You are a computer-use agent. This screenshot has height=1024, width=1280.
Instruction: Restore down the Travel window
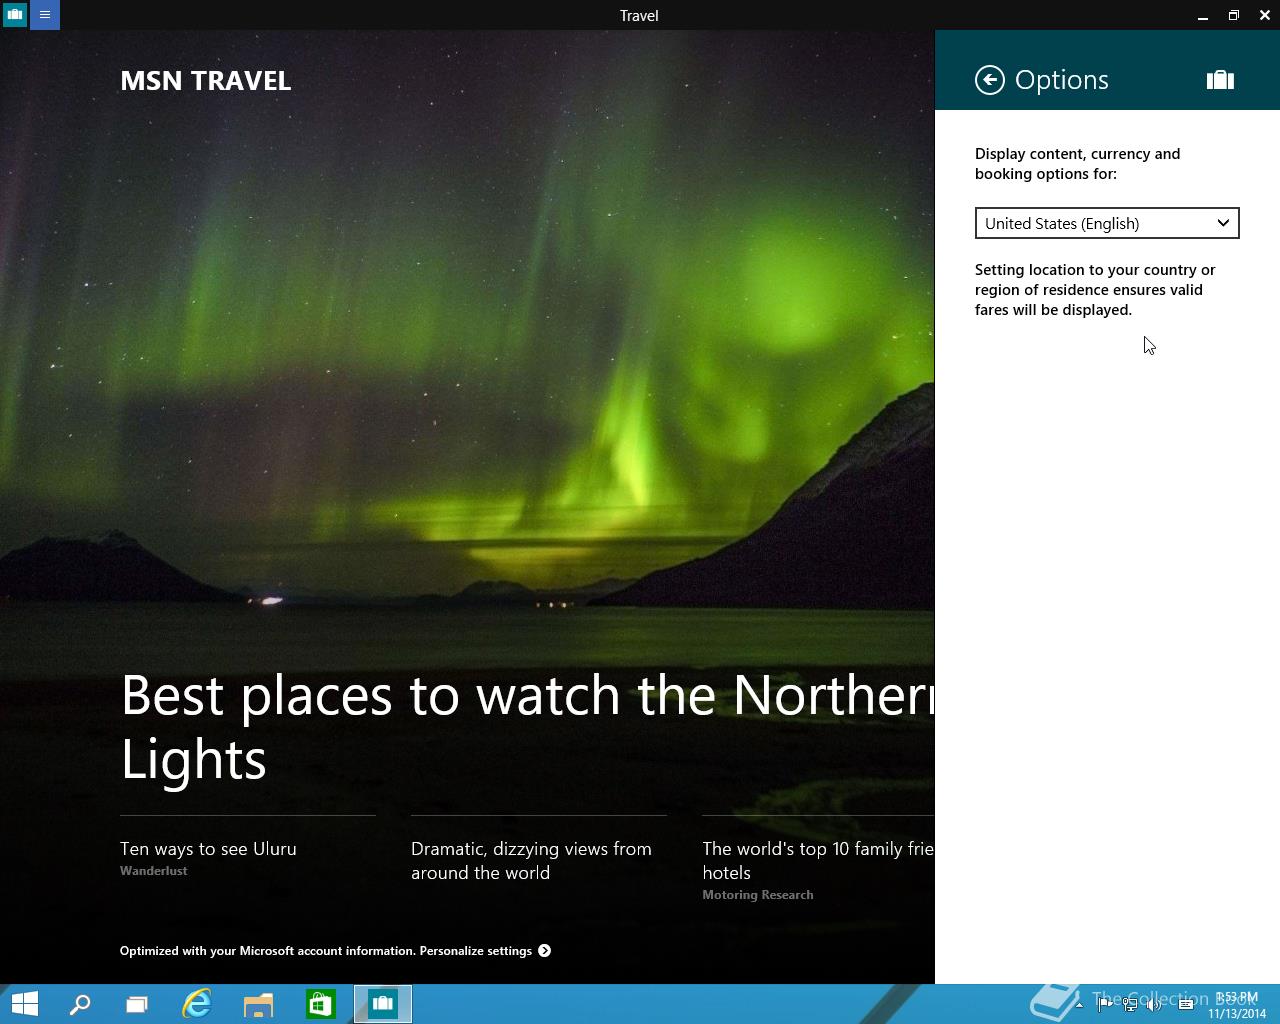coord(1234,15)
